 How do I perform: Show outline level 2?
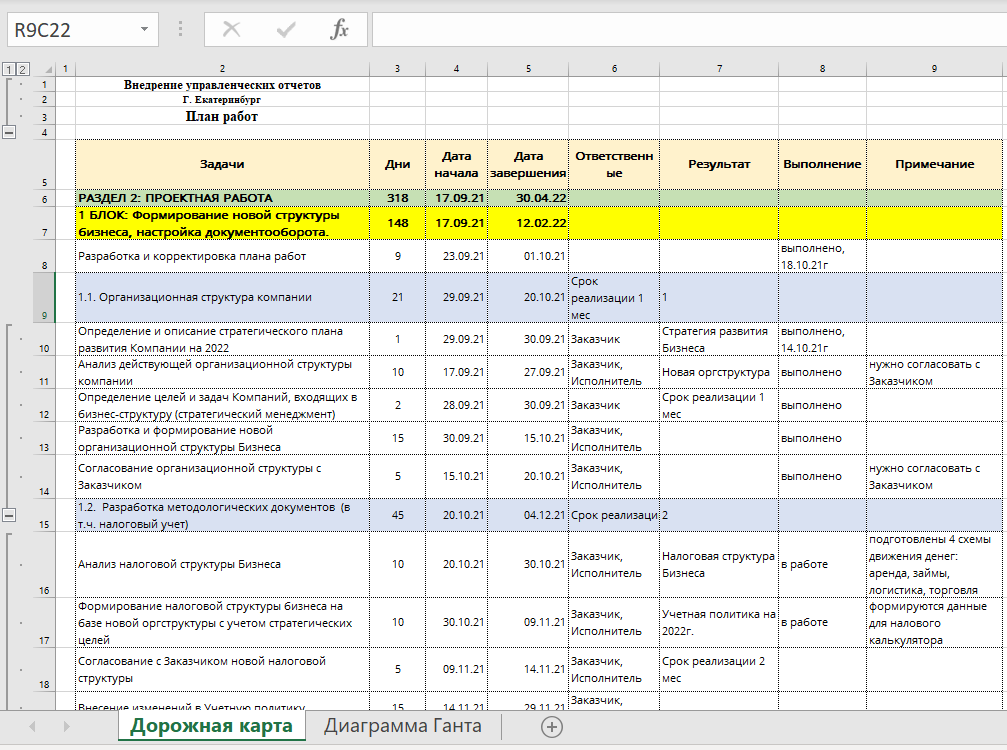point(22,69)
